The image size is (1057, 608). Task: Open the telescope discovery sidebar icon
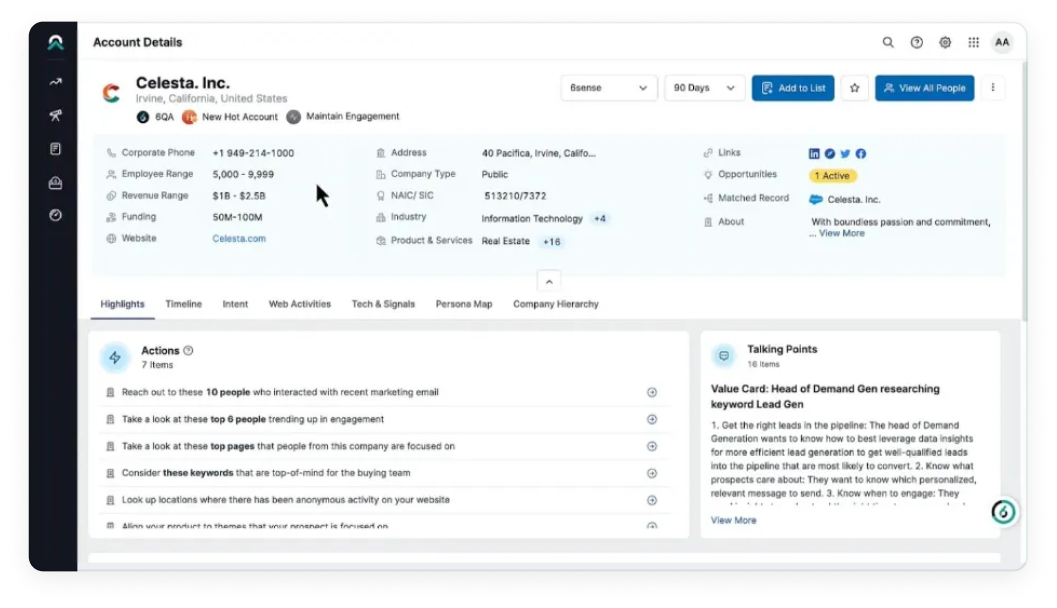coord(55,115)
